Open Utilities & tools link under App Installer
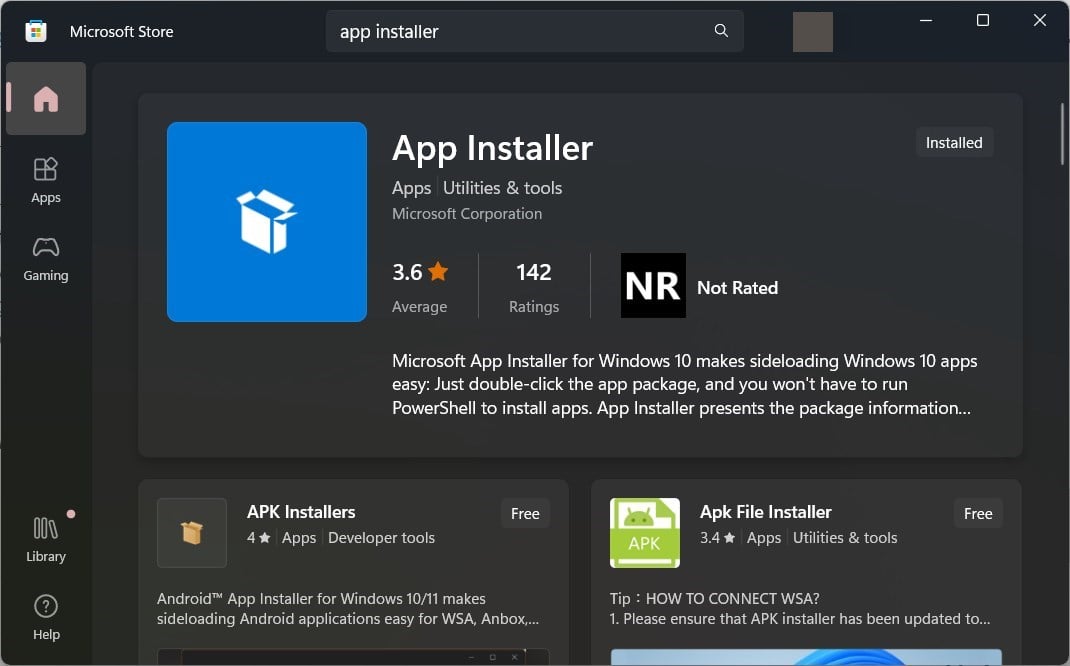 pyautogui.click(x=502, y=188)
